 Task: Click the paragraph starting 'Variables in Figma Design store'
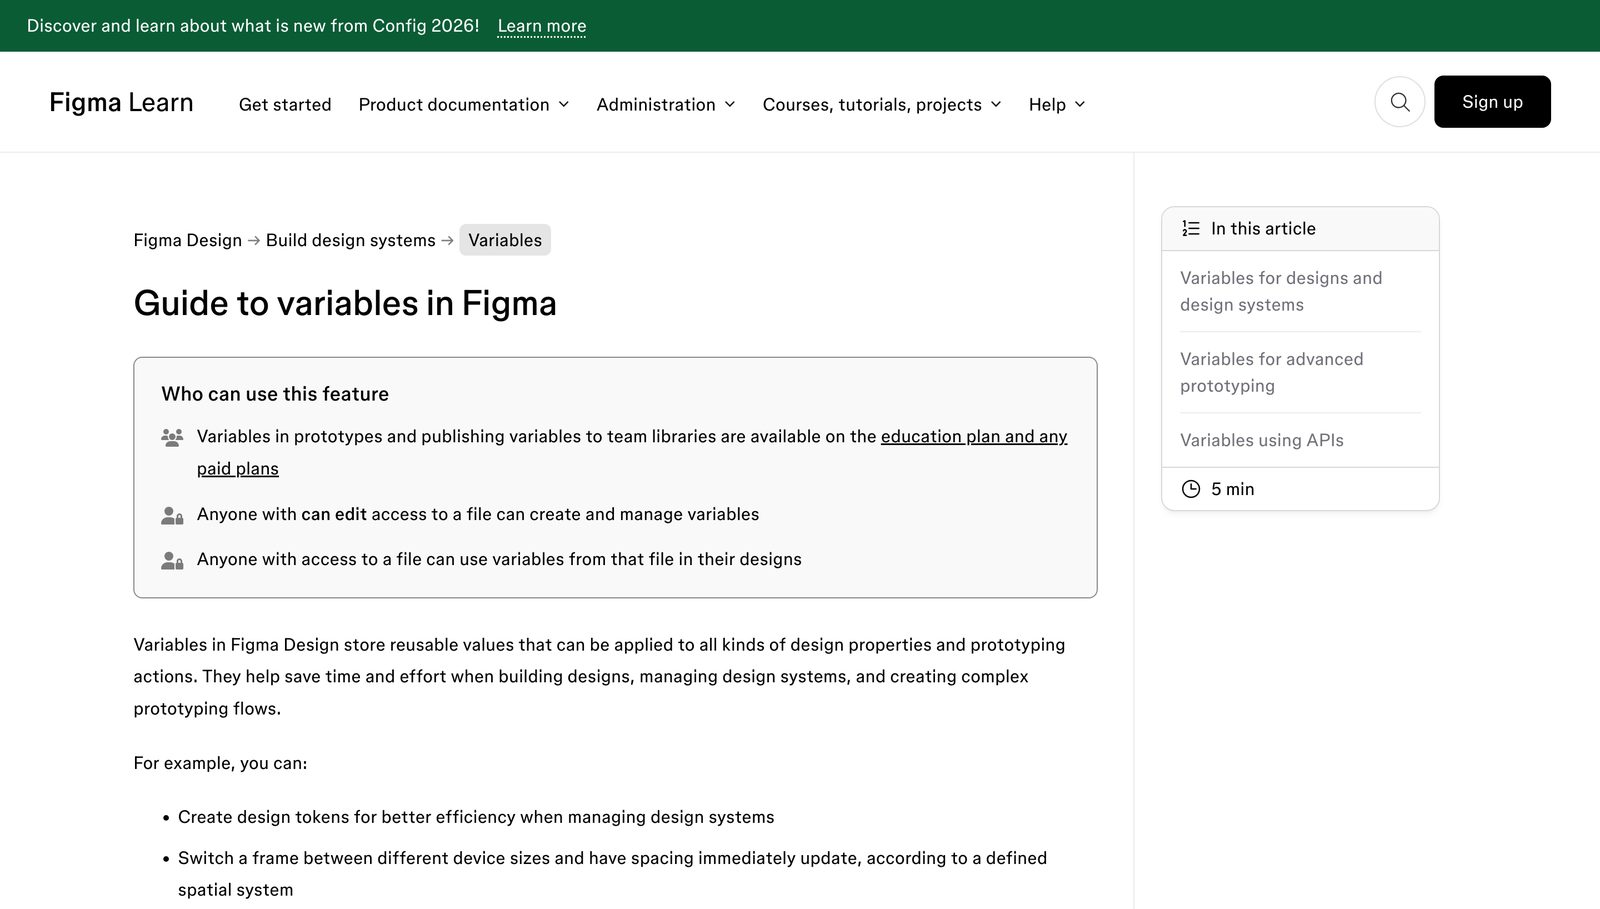(x=600, y=676)
